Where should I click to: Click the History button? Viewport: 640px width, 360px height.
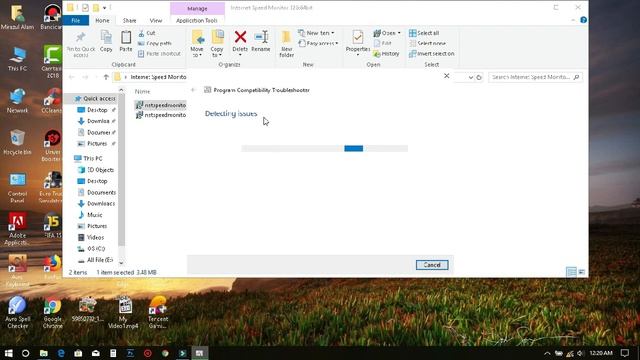(386, 53)
